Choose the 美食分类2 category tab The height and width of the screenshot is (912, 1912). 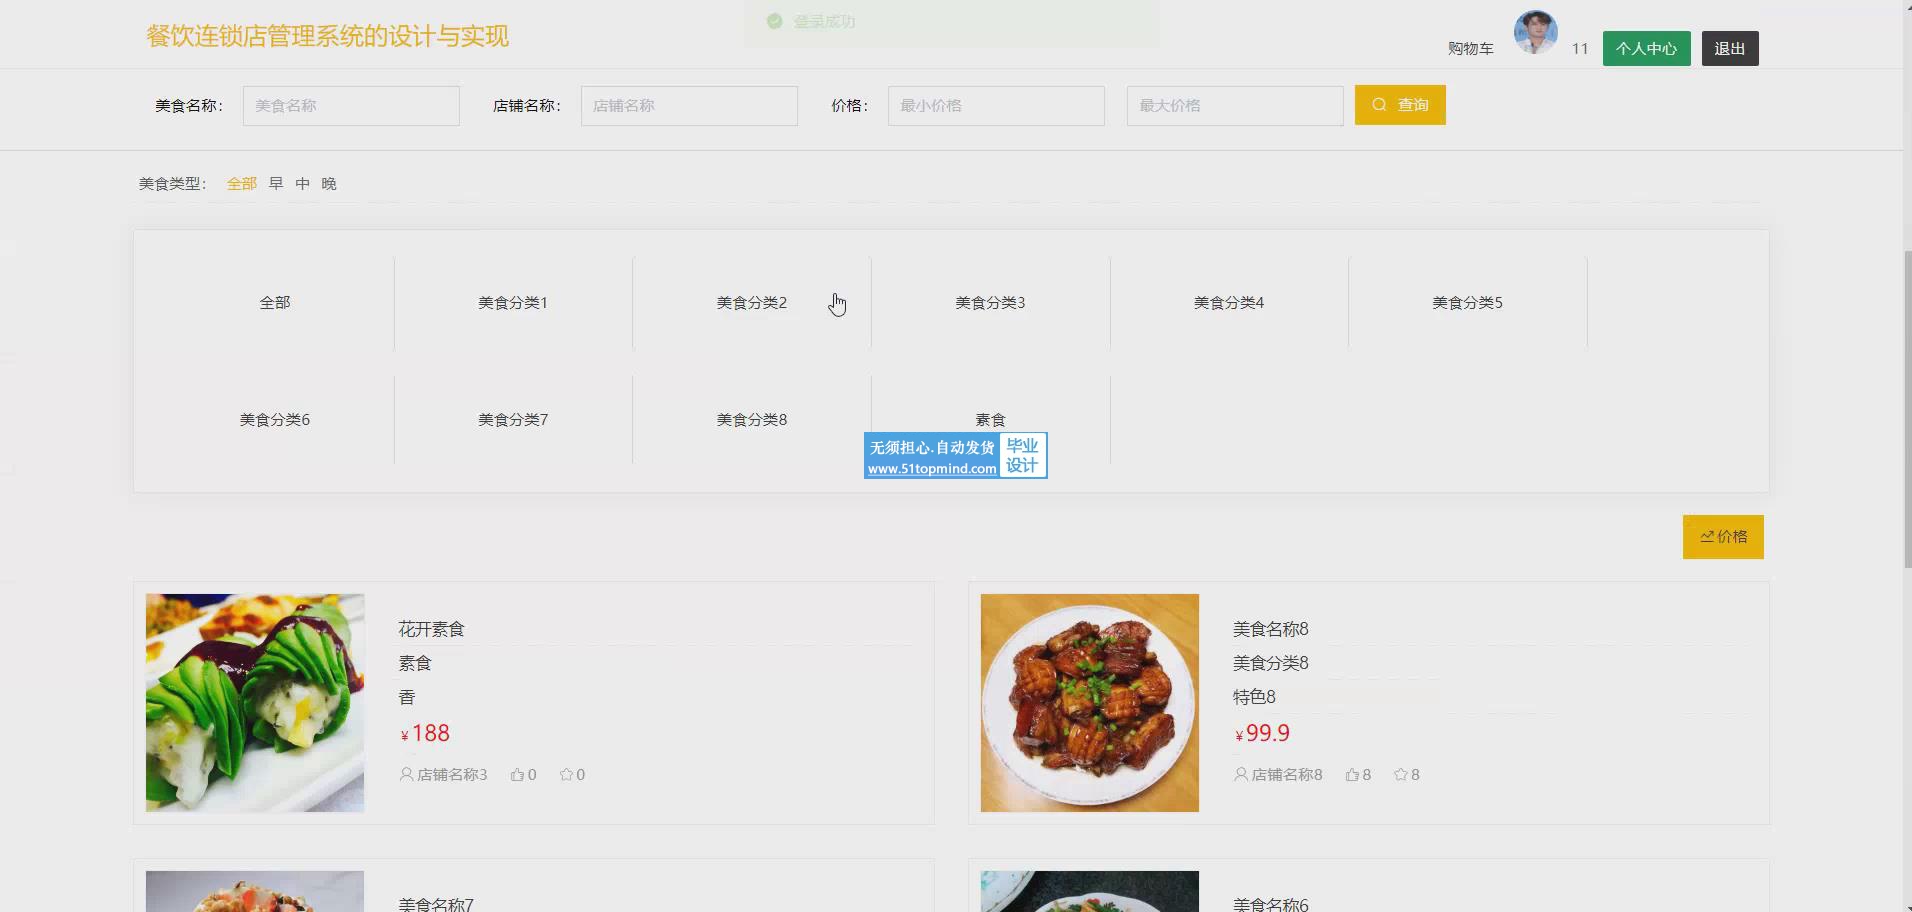[751, 303]
